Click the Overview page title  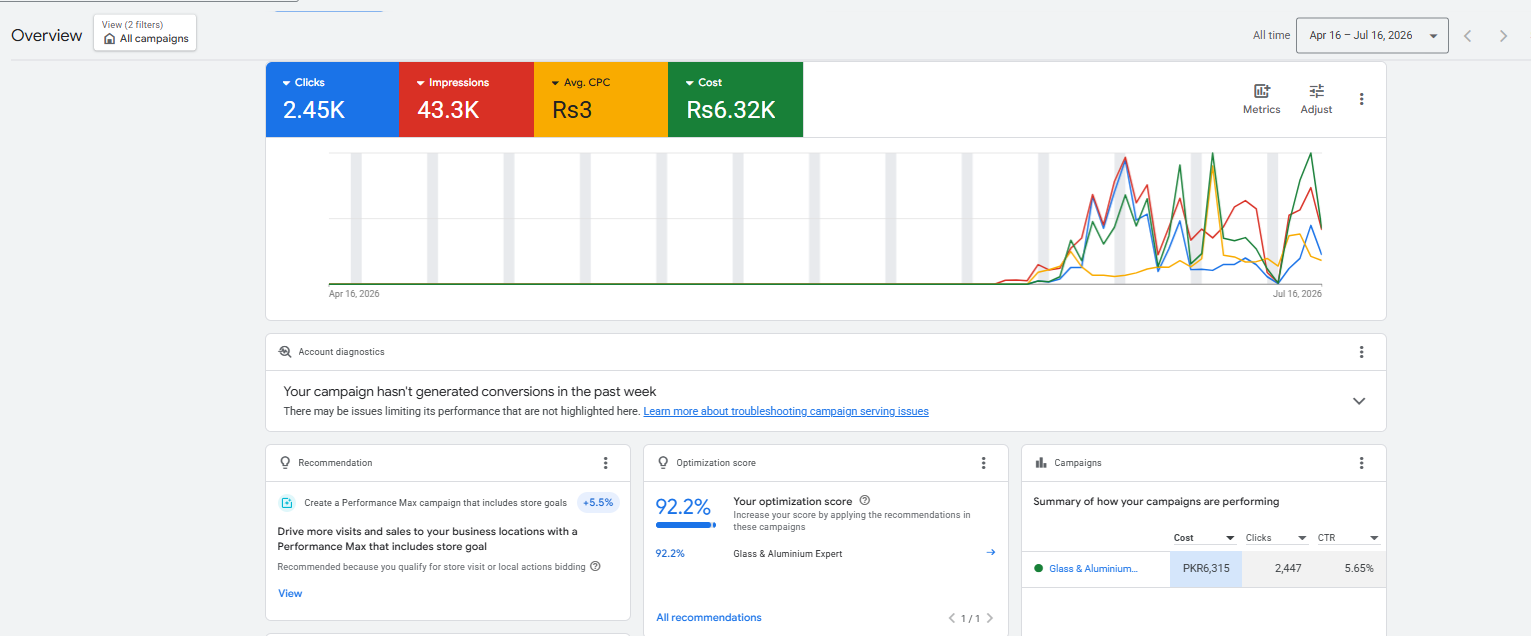pos(47,35)
